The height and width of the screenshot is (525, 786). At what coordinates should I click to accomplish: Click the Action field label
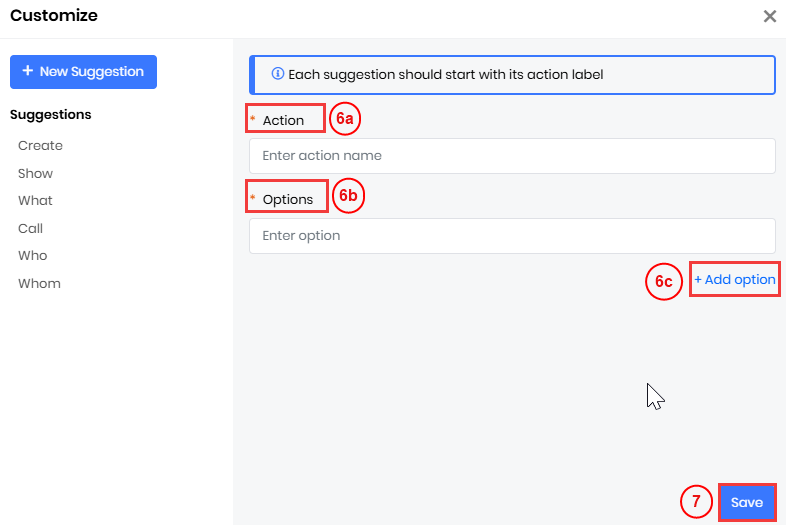coord(283,120)
